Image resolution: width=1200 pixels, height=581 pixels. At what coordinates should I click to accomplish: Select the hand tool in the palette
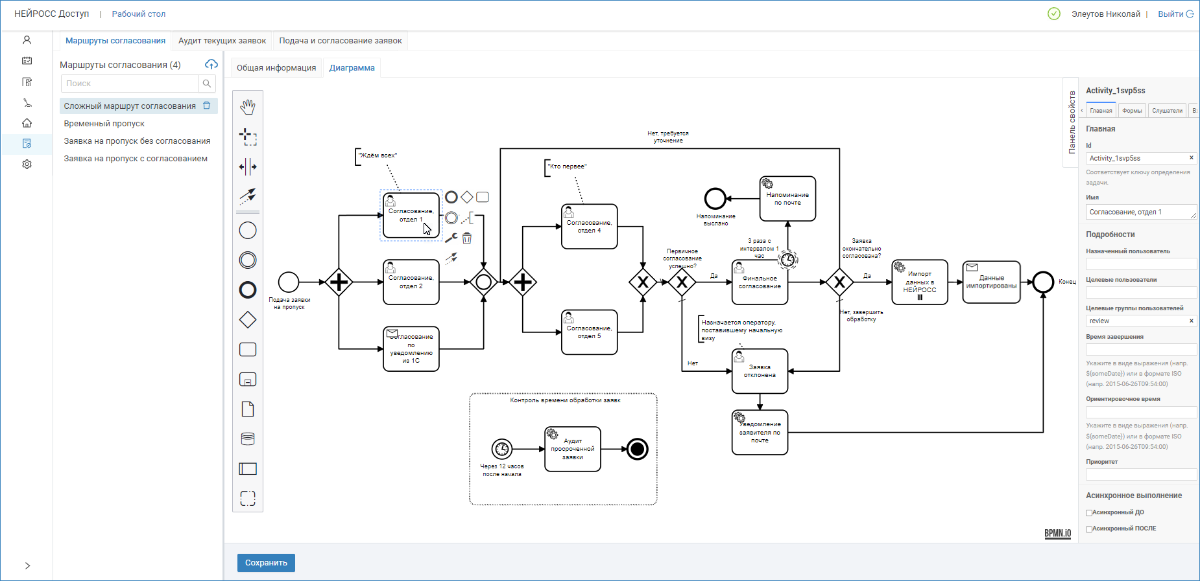click(248, 105)
